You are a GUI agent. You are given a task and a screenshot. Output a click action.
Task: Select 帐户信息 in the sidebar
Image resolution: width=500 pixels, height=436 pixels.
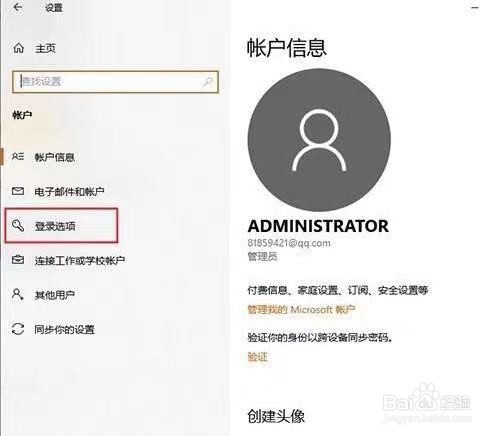[55, 157]
